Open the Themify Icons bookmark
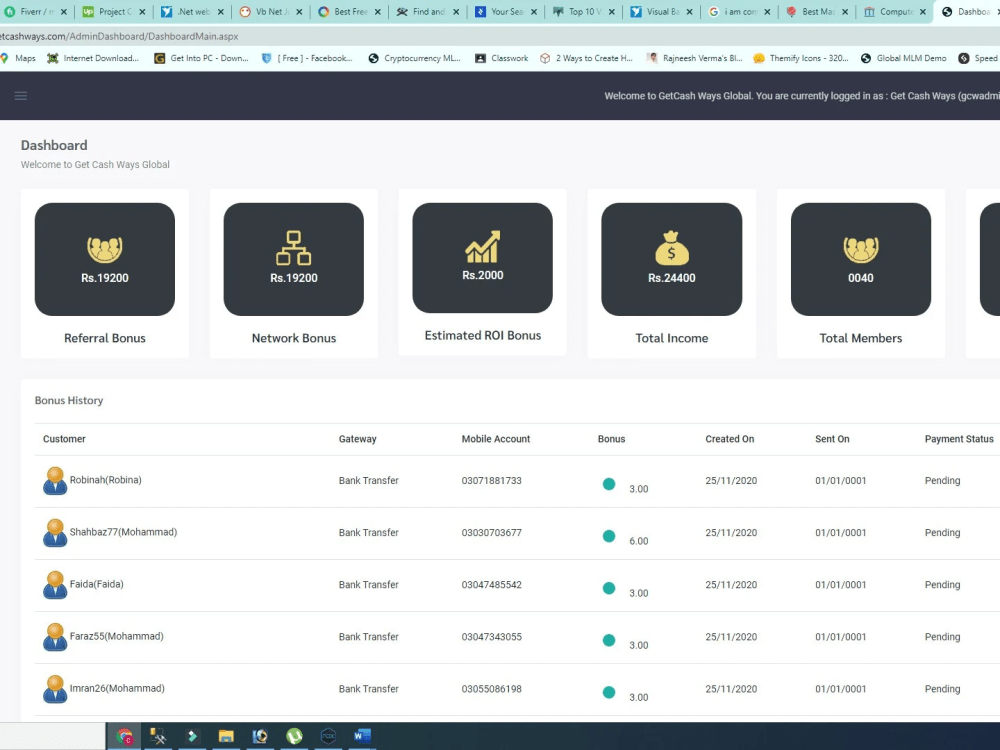This screenshot has width=1000, height=750. click(801, 58)
